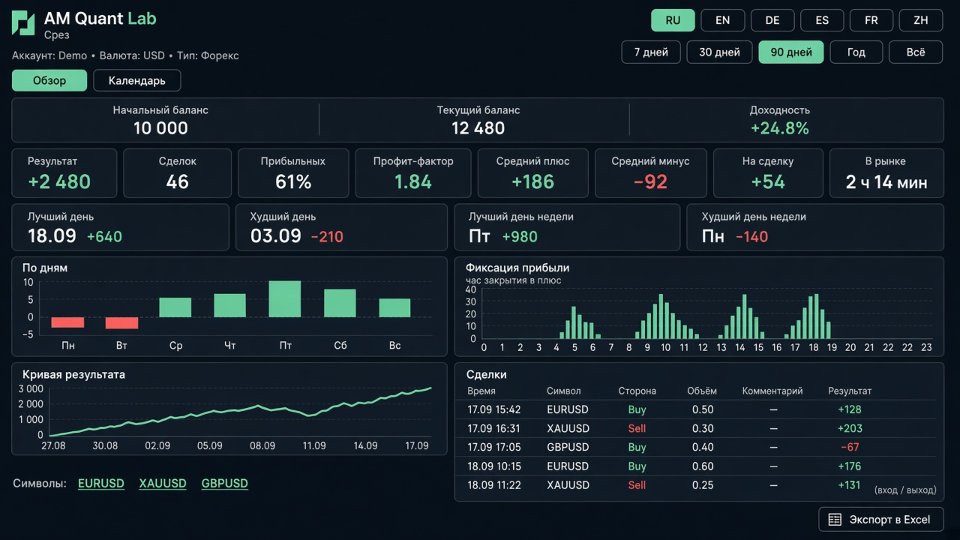
Task: Follow the EURUSD symbol link
Action: pyautogui.click(x=101, y=483)
